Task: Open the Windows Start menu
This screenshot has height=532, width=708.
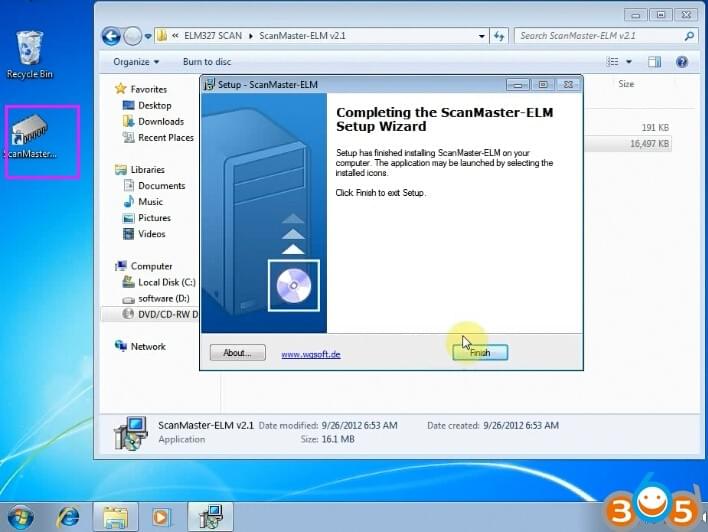Action: tap(20, 517)
